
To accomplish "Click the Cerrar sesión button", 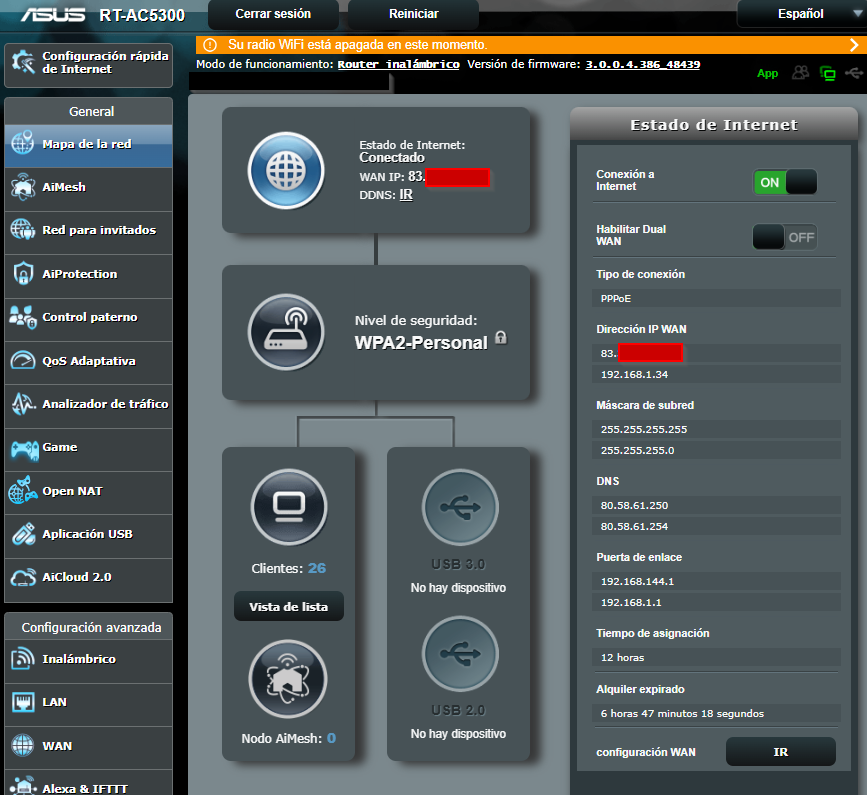I will (x=273, y=14).
